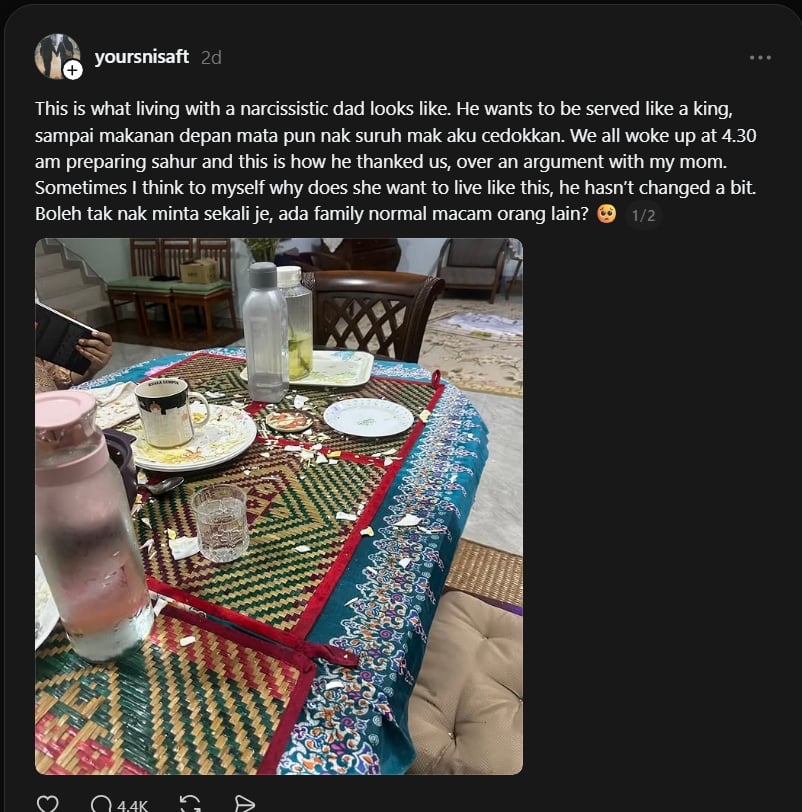Screen dimensions: 802x812
Task: Click the pink-lidded bottle in the photo
Action: 90,524
